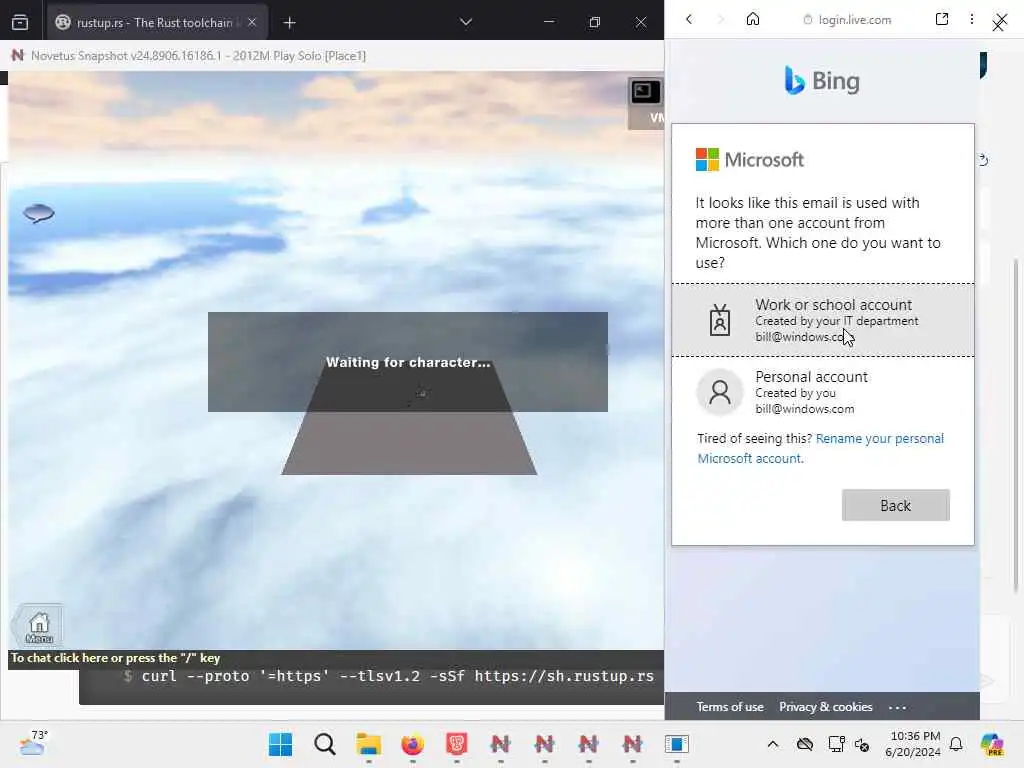Open File Explorer from taskbar

[x=368, y=744]
